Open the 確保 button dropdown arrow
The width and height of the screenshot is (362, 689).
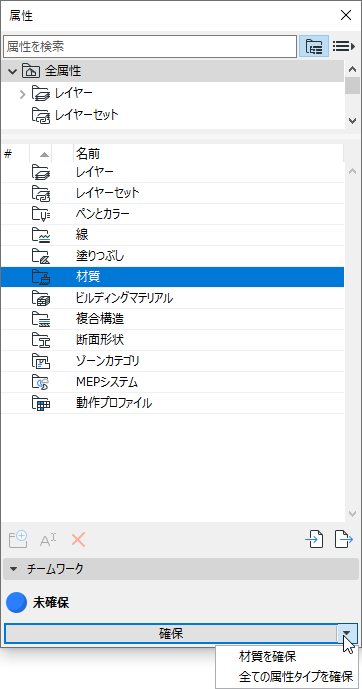pos(348,634)
